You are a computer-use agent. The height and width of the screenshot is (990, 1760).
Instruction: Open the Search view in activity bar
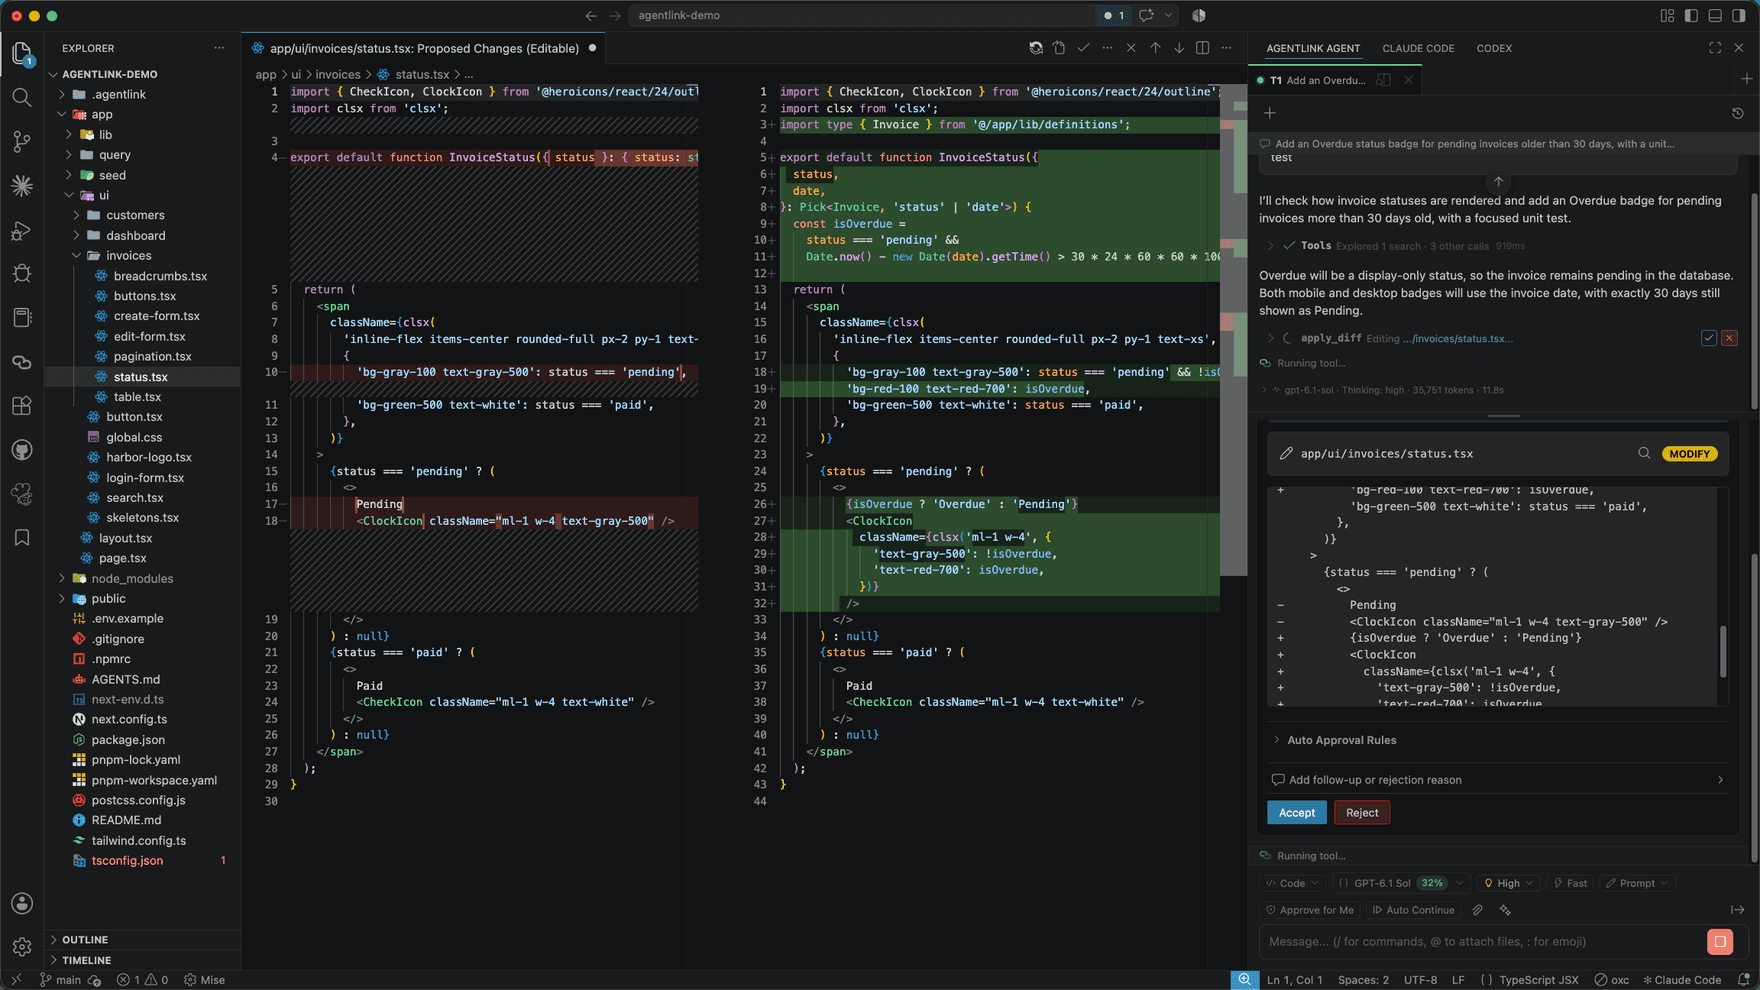22,97
